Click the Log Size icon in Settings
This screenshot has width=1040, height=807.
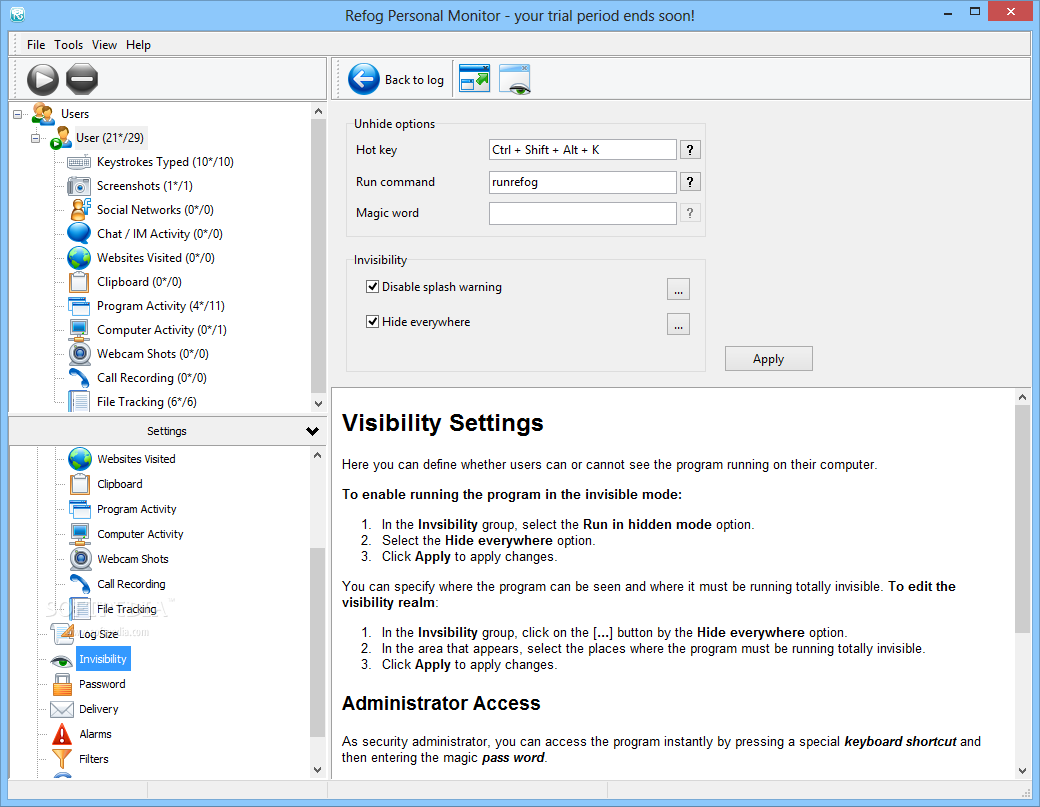pyautogui.click(x=63, y=634)
